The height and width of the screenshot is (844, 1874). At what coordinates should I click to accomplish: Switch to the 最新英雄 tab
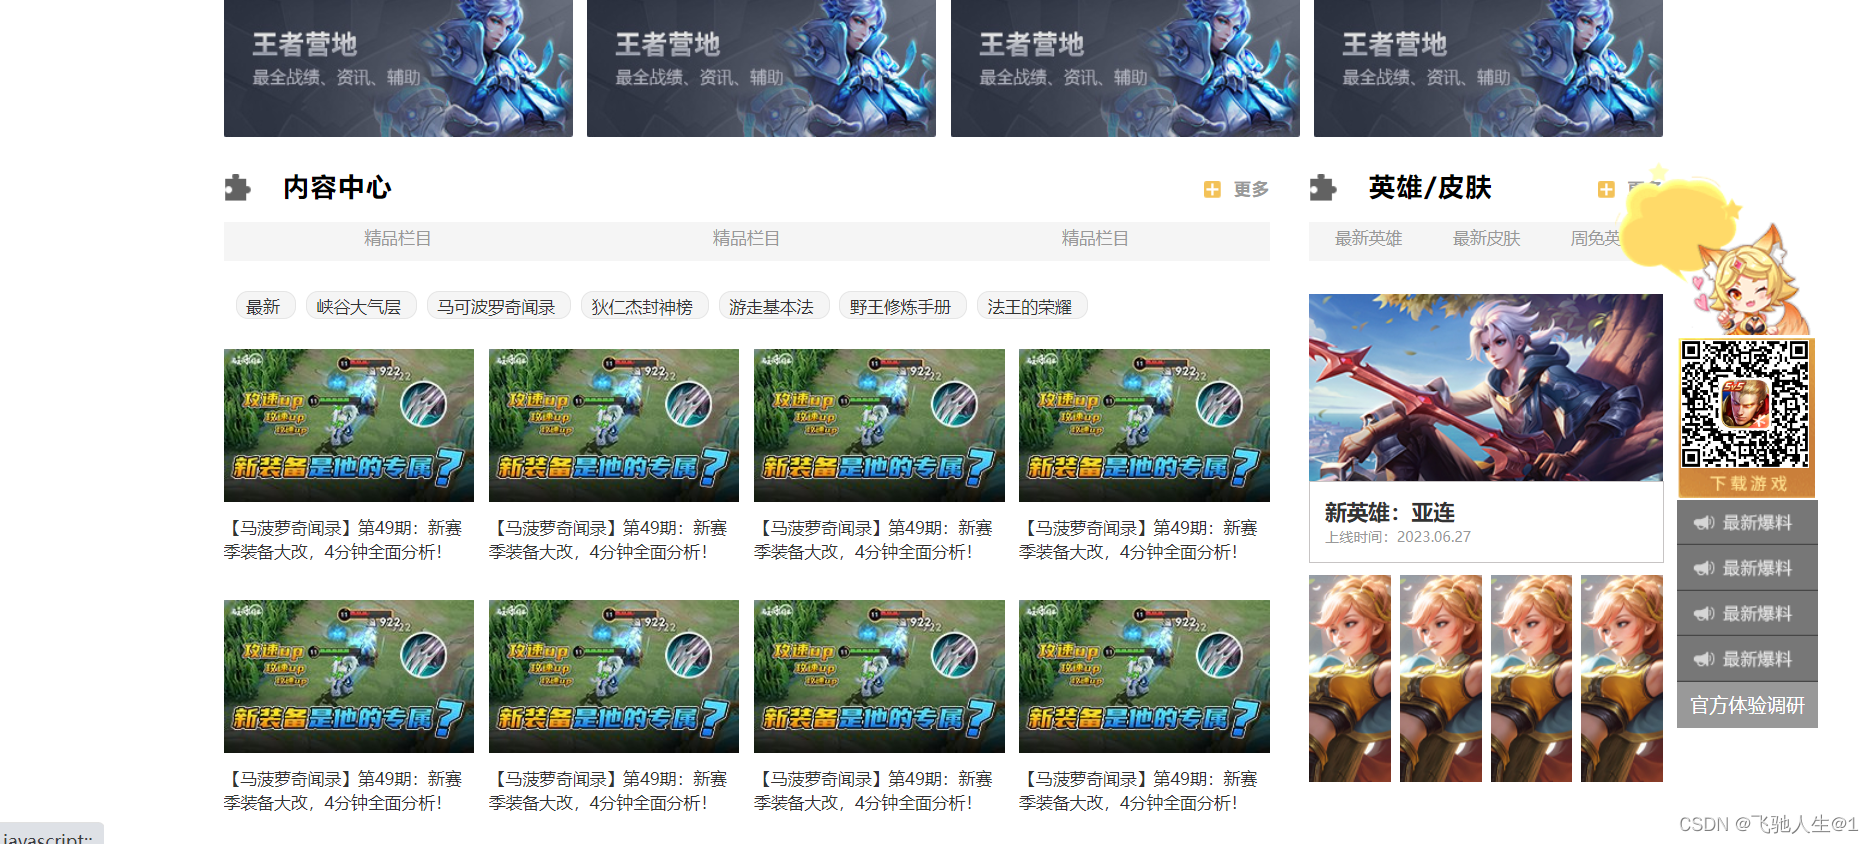coord(1368,238)
